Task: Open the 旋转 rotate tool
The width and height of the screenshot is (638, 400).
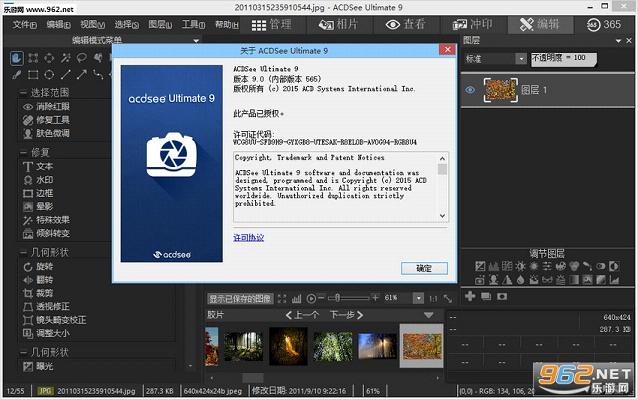Action: click(38, 267)
